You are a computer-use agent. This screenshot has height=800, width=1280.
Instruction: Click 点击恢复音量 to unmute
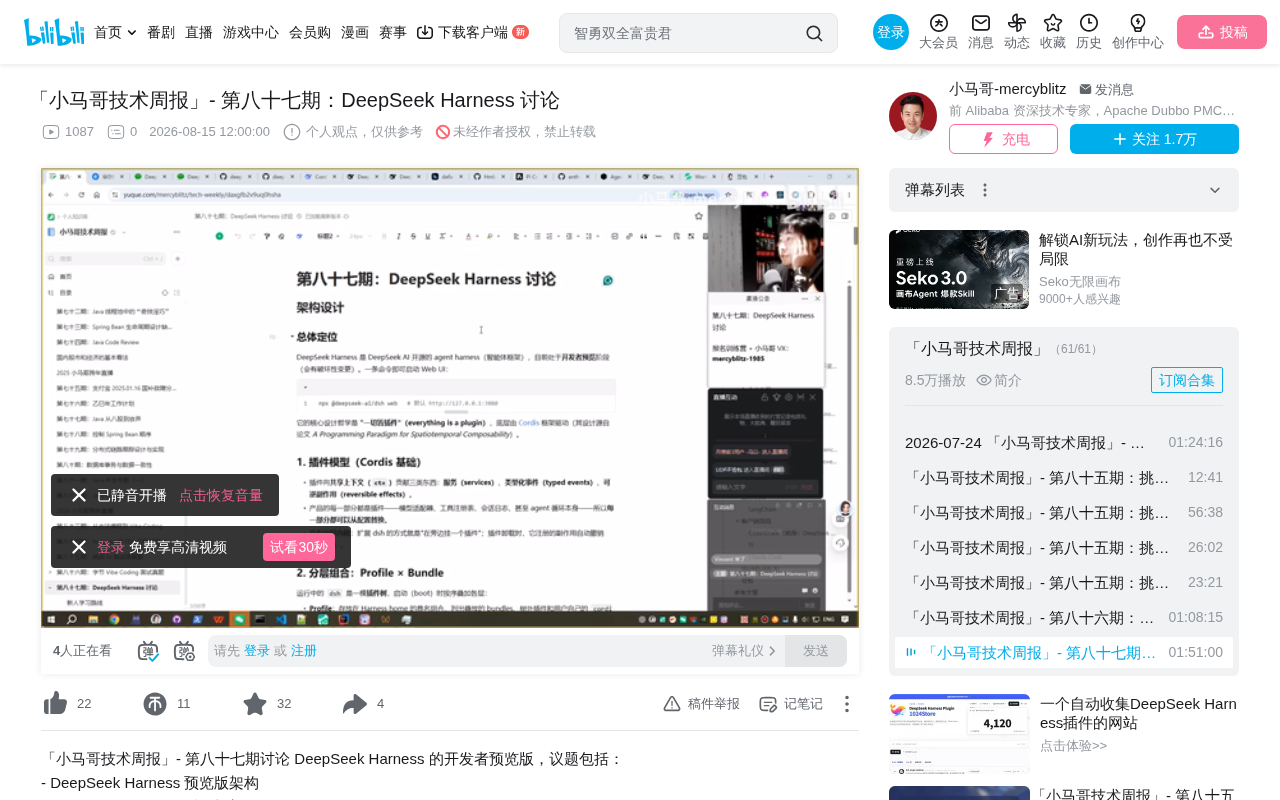[x=221, y=495]
